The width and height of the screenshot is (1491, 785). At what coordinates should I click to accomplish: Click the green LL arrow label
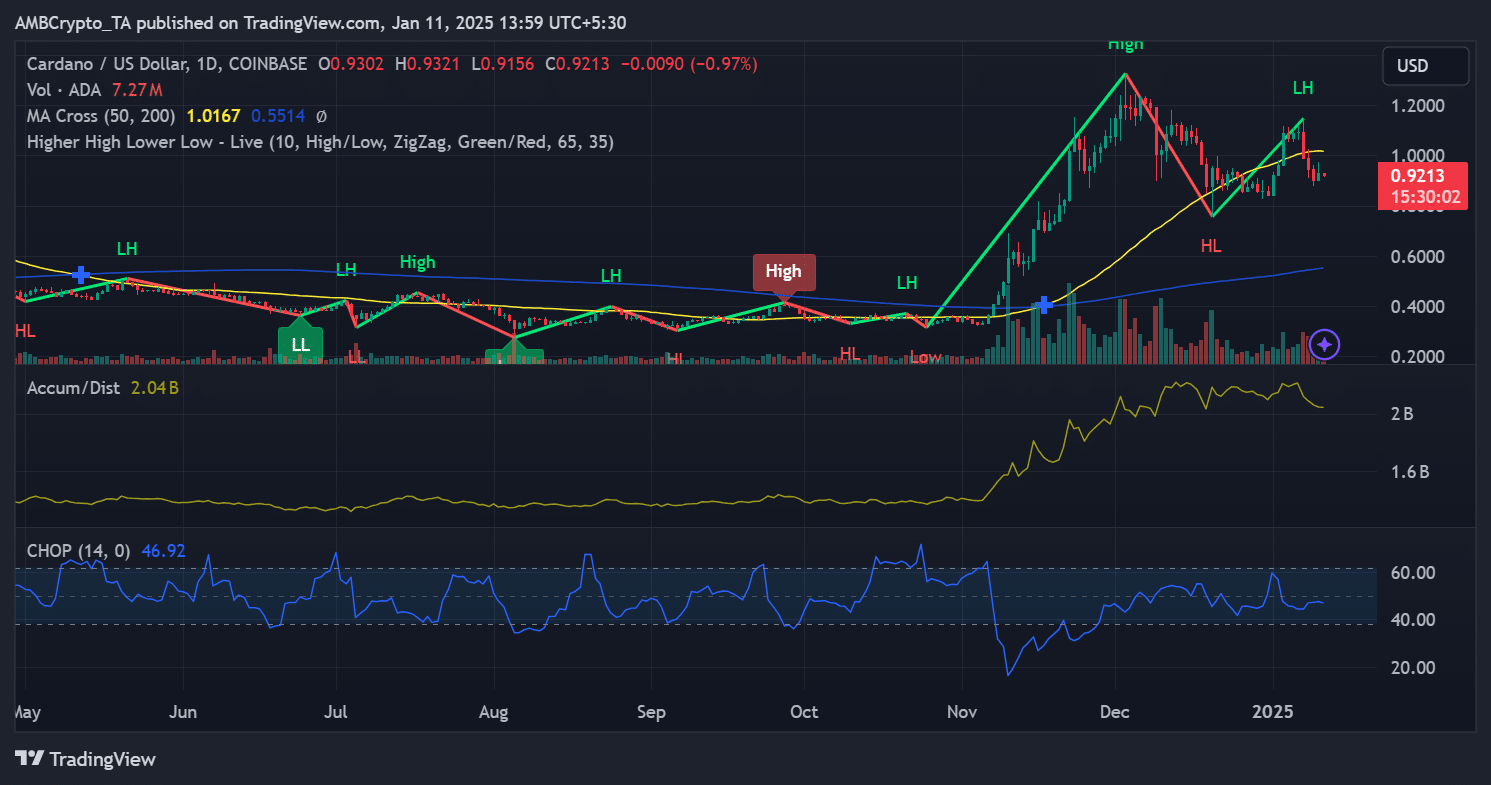click(x=299, y=343)
